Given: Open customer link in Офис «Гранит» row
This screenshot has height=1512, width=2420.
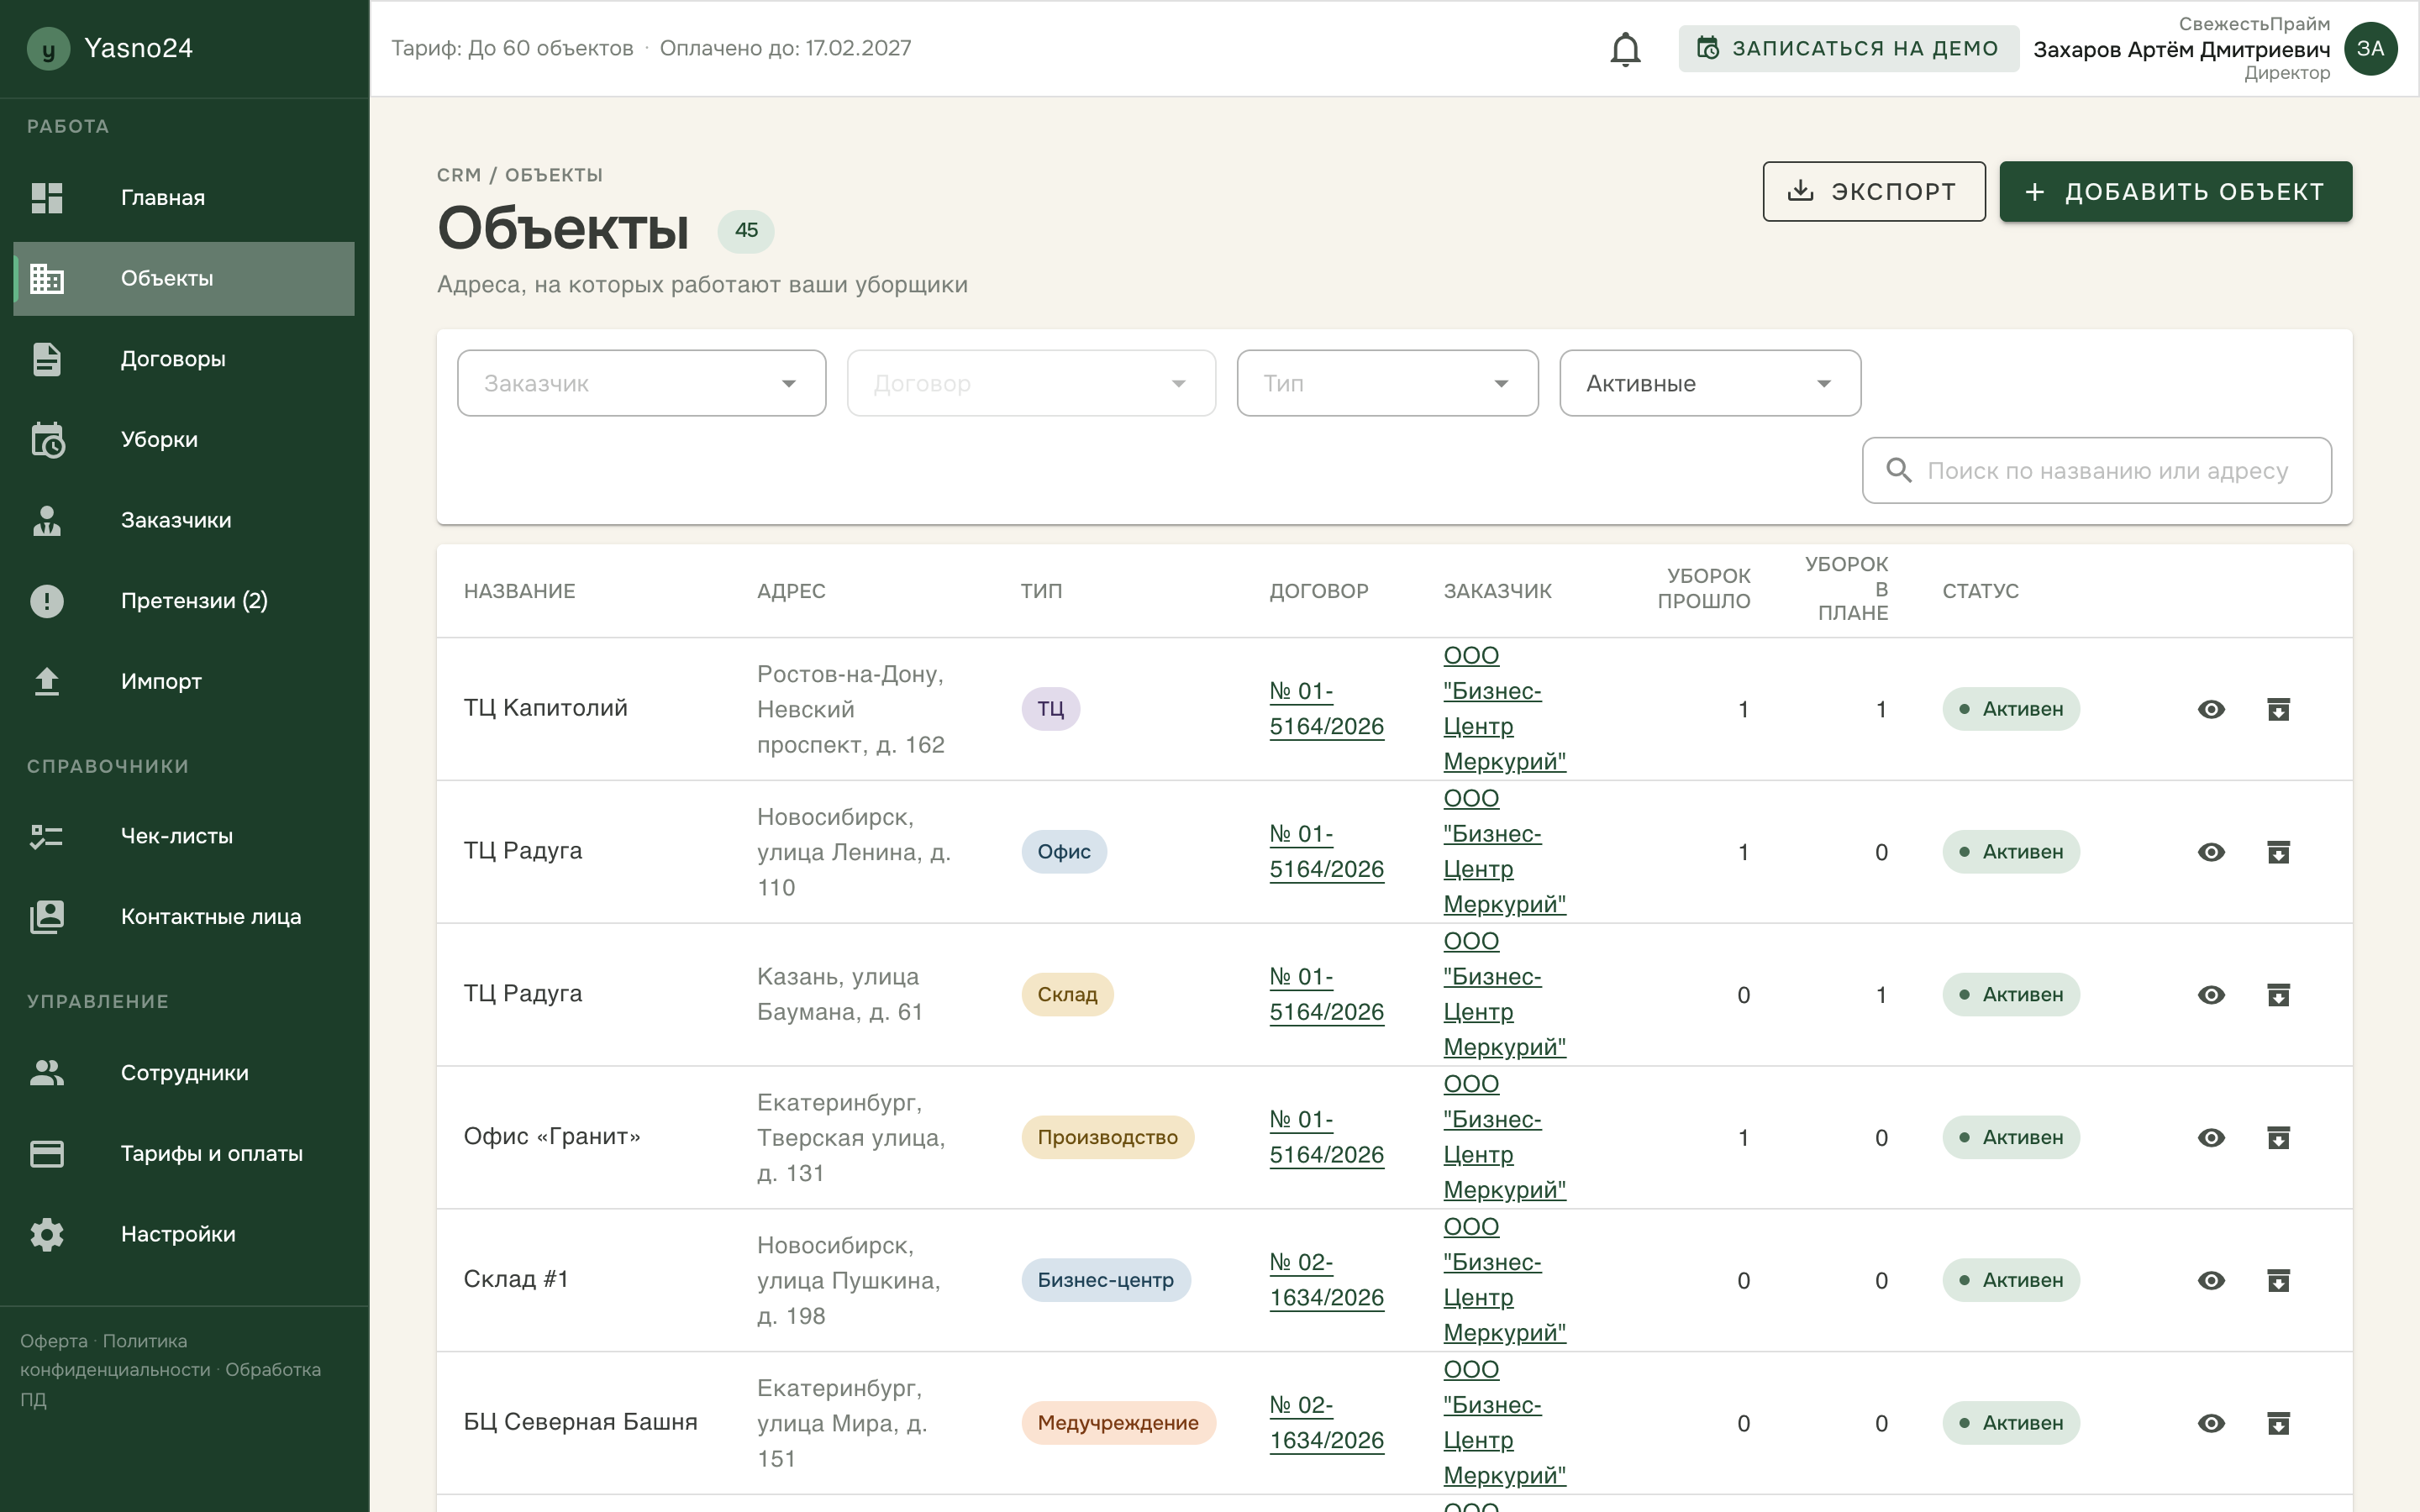Looking at the screenshot, I should click(1504, 1138).
